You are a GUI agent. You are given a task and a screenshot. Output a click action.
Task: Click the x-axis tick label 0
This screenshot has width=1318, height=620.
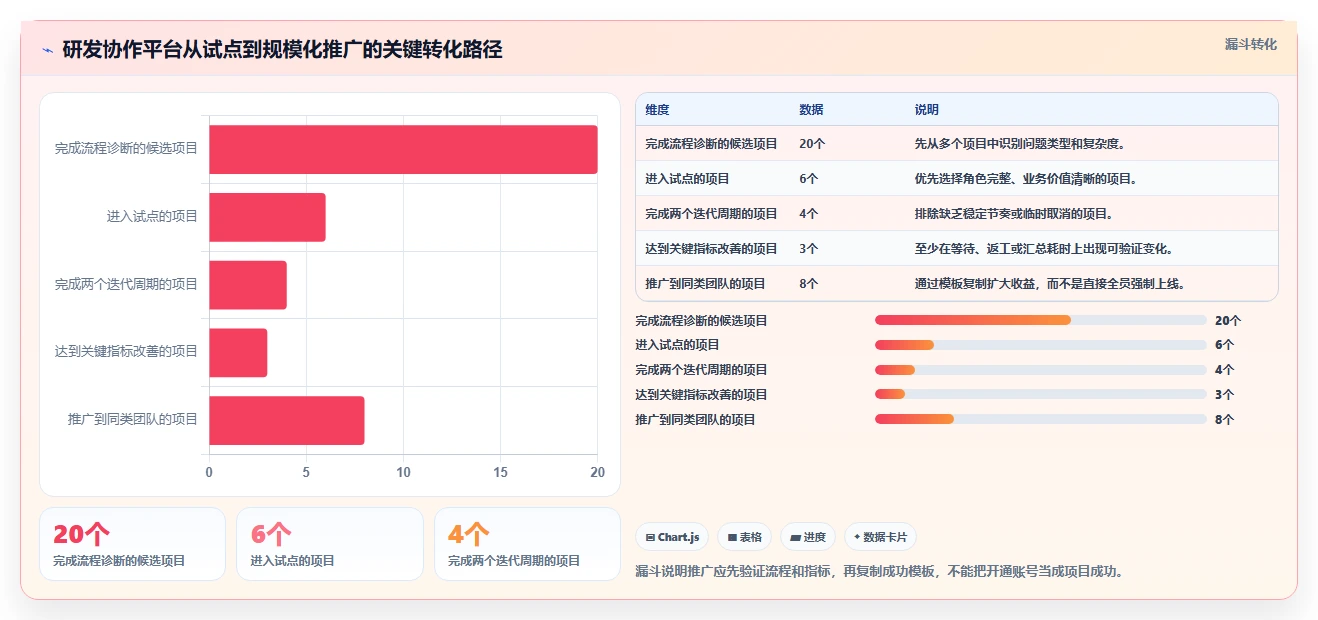pos(209,472)
